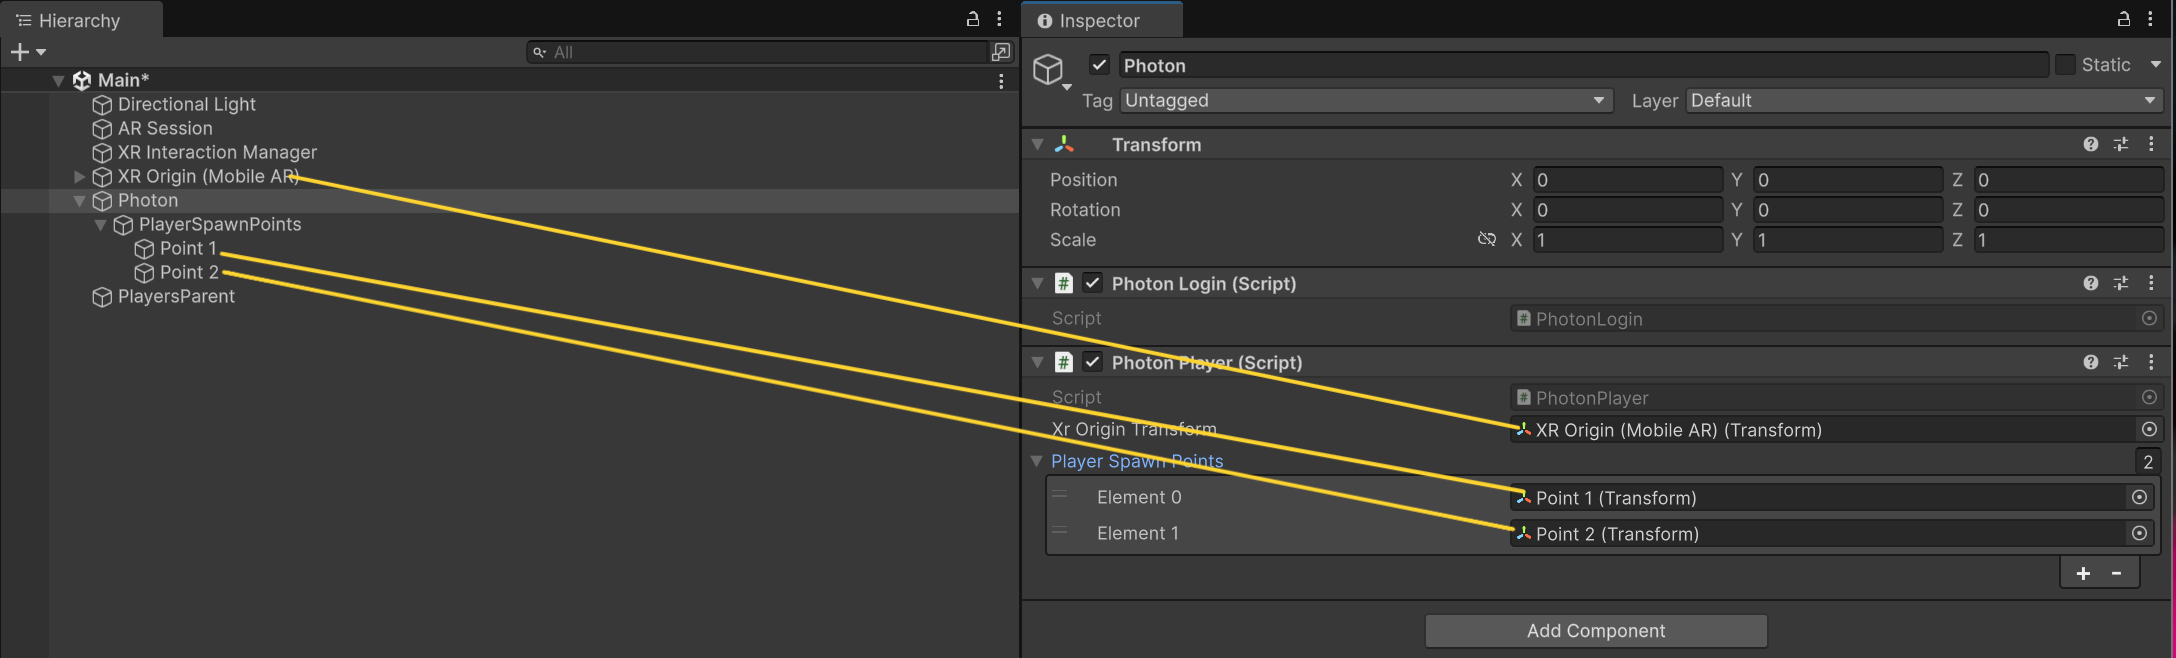The image size is (2176, 658).
Task: Click the Hierarchy search field
Action: pyautogui.click(x=758, y=52)
